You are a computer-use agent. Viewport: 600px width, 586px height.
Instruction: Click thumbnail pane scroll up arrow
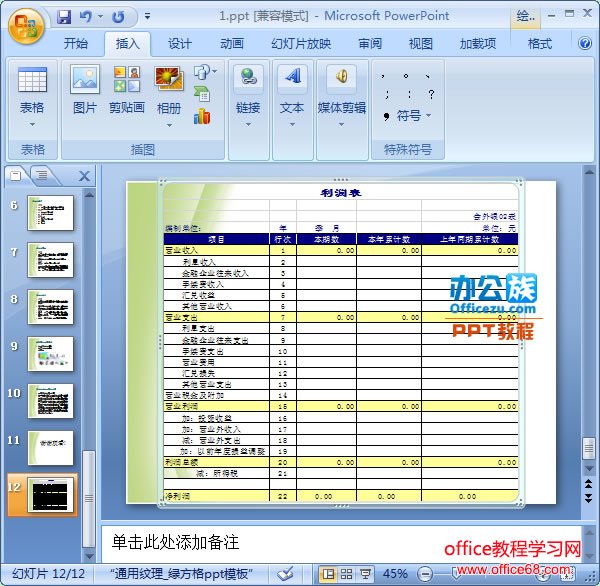tap(89, 195)
